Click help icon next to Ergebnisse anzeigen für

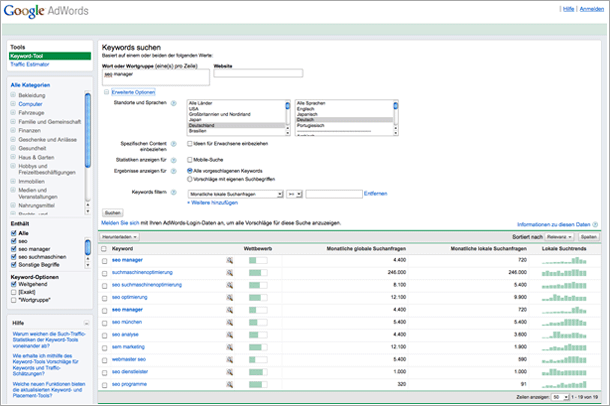(x=174, y=171)
